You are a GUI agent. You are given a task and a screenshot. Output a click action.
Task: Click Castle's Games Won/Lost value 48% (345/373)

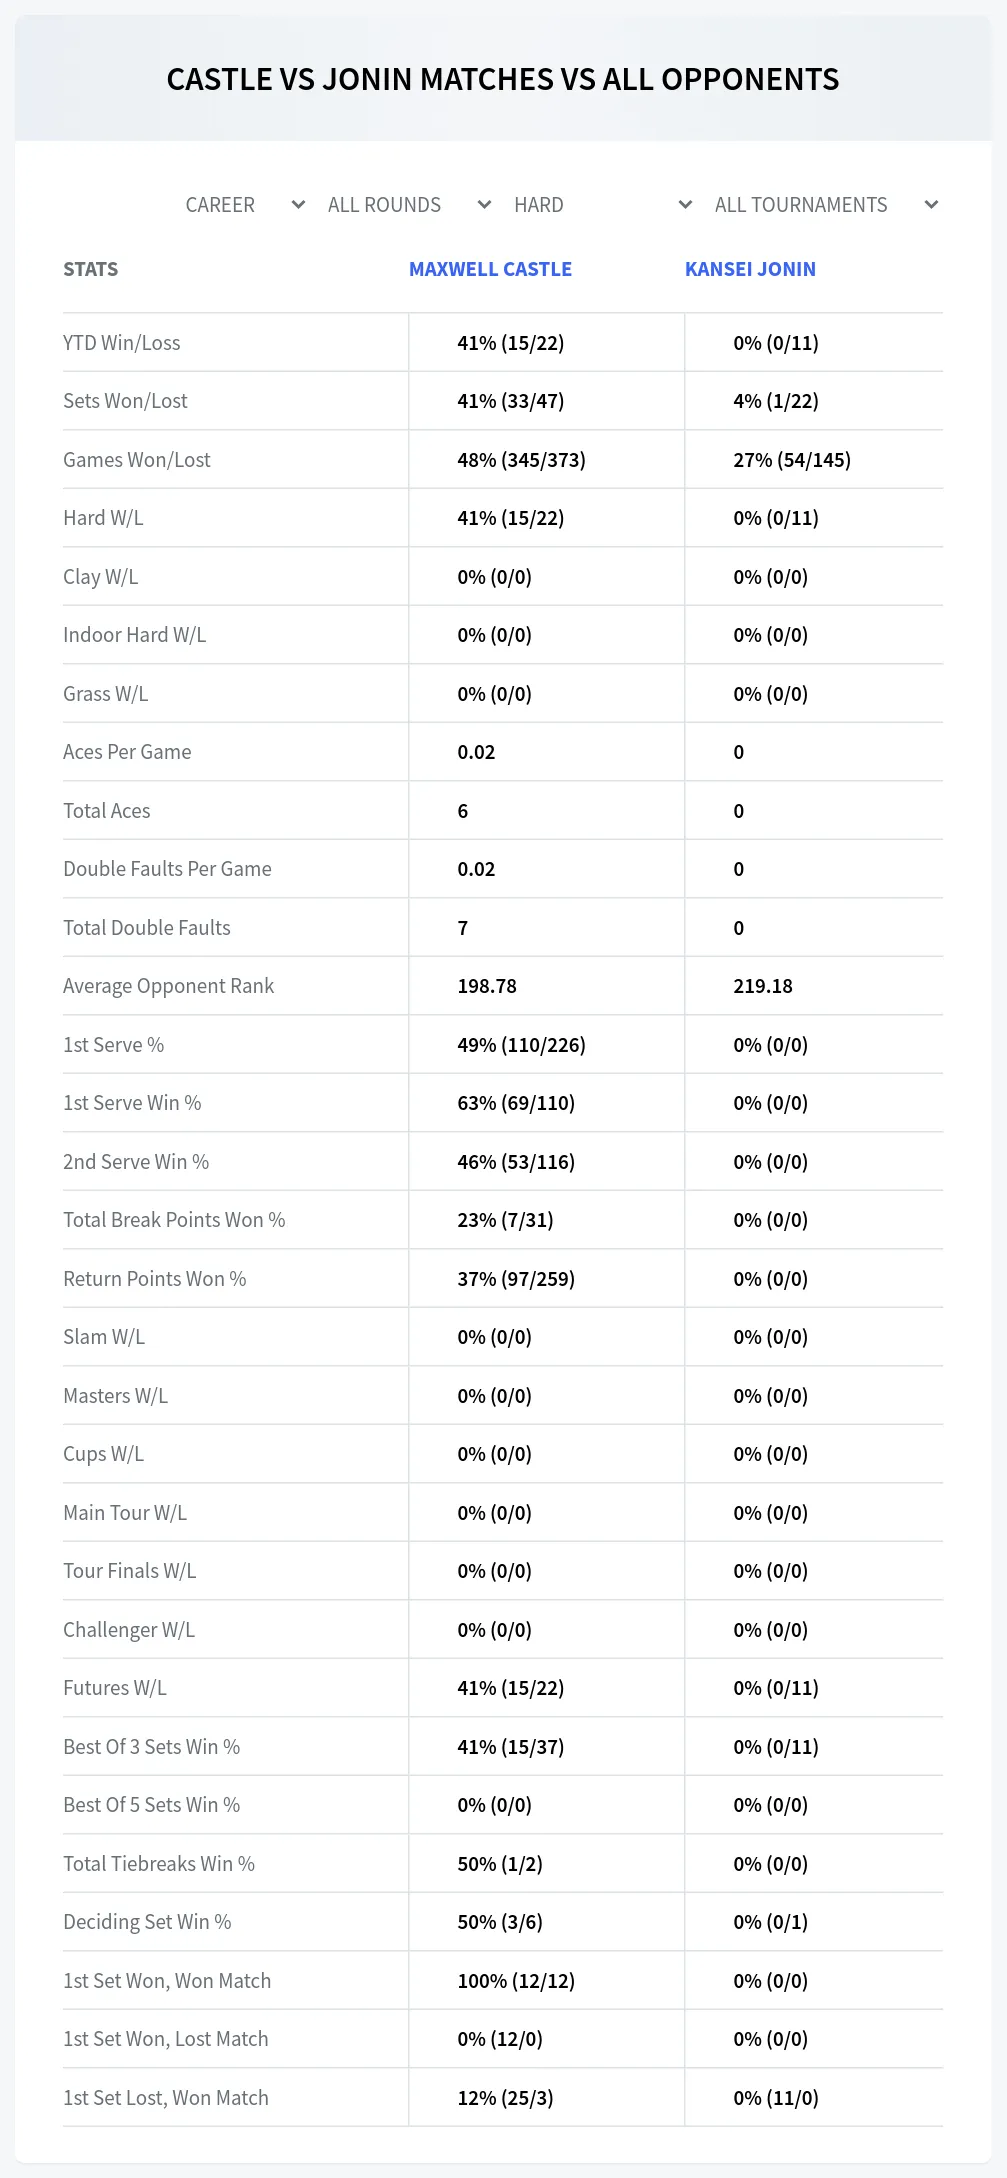(x=521, y=460)
